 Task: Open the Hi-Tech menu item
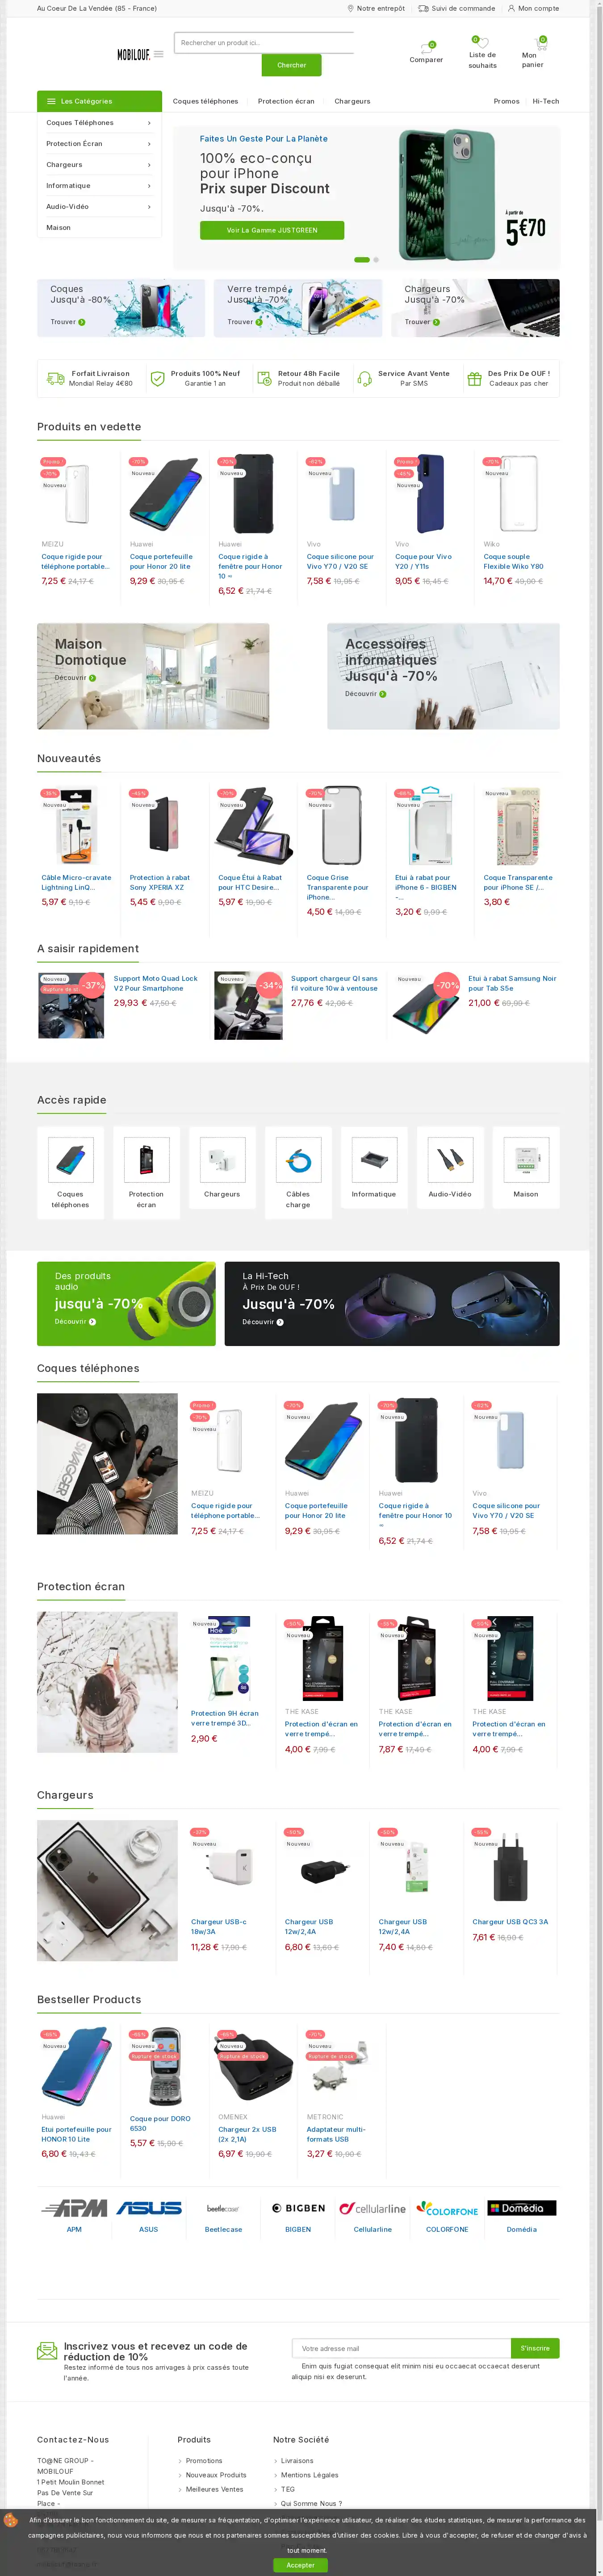click(x=546, y=101)
